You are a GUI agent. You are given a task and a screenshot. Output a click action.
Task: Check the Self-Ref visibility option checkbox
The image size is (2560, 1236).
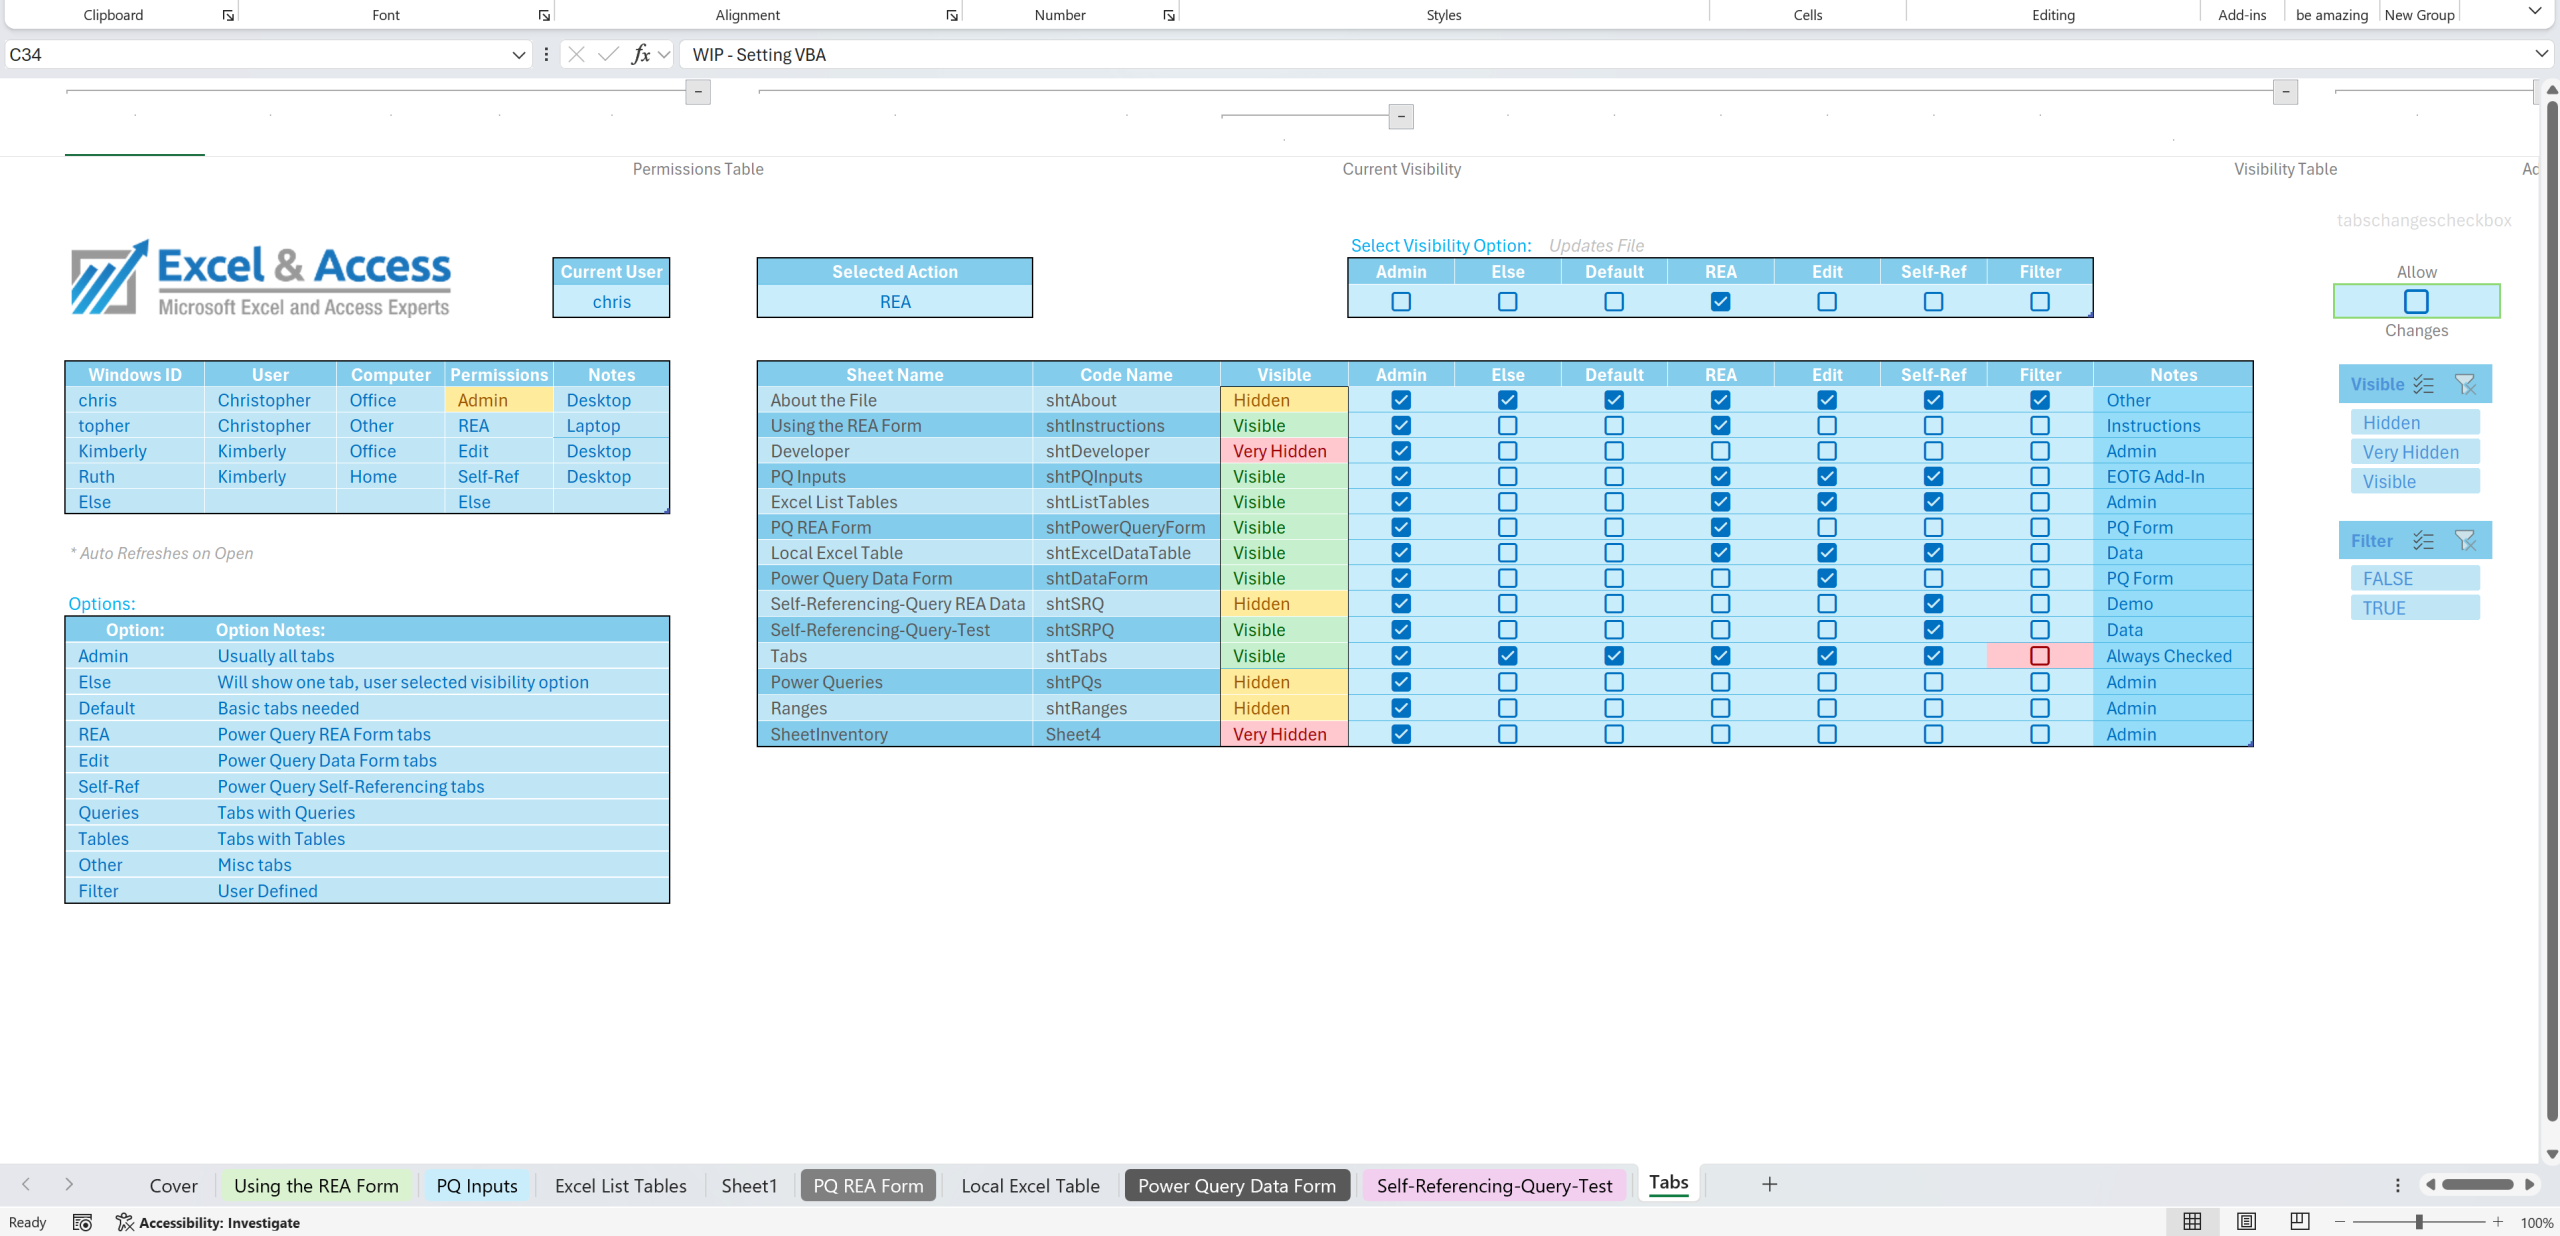coord(1933,301)
